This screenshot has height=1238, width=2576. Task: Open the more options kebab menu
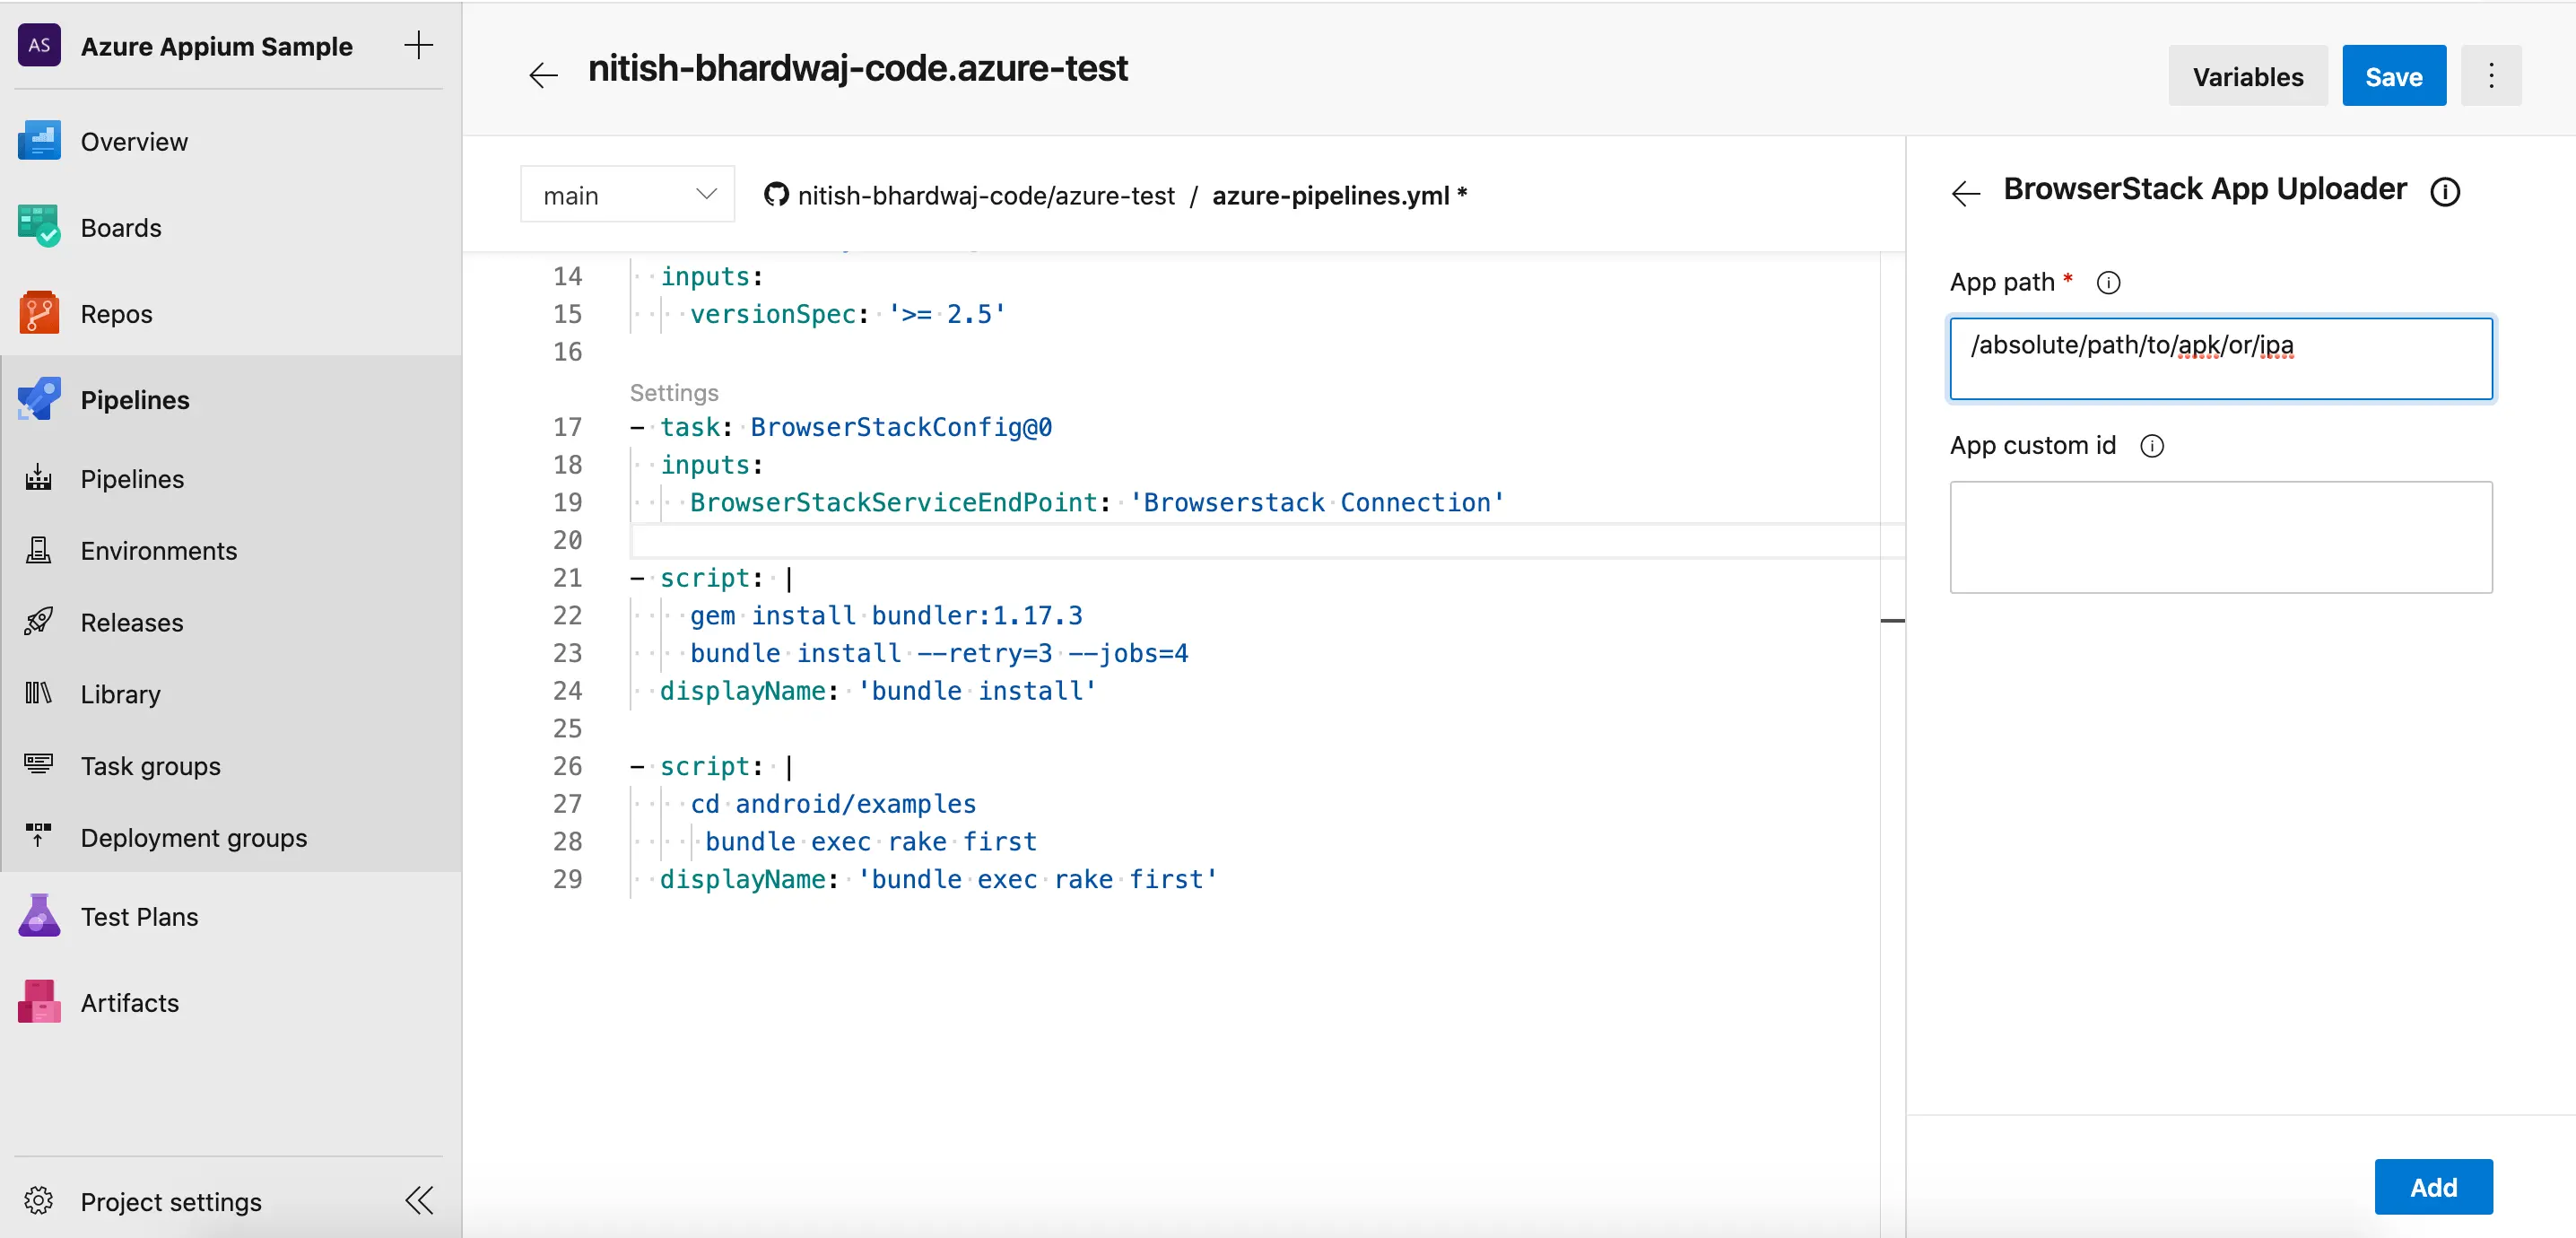click(2490, 76)
